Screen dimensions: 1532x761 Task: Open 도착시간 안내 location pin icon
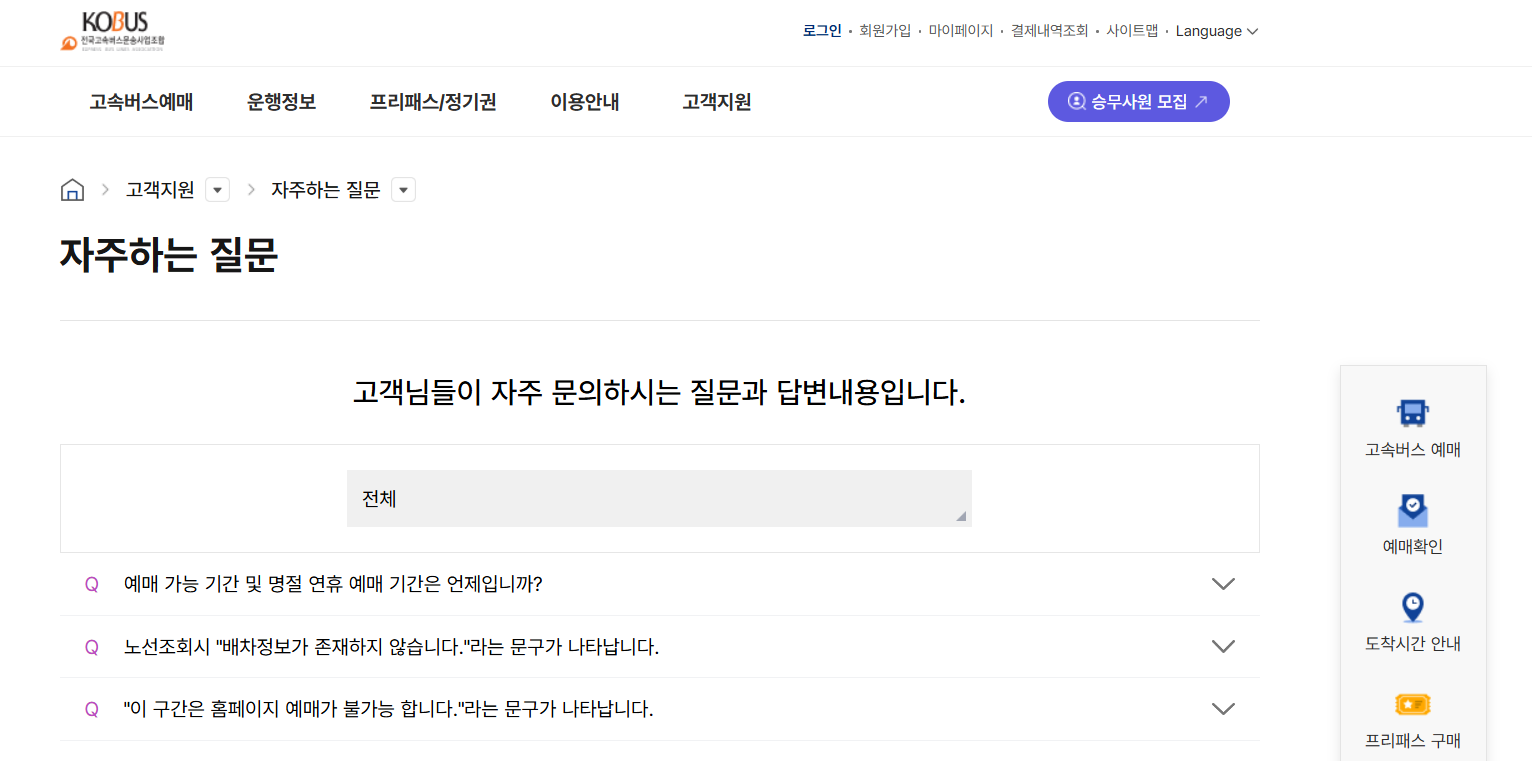pos(1412,607)
